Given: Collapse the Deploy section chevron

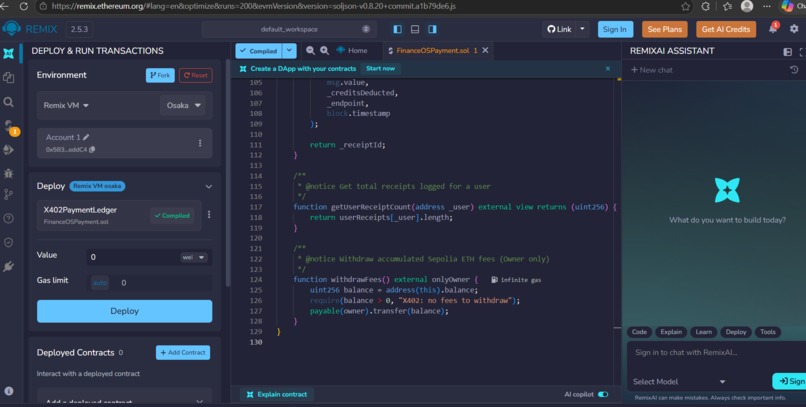Looking at the screenshot, I should coord(208,187).
